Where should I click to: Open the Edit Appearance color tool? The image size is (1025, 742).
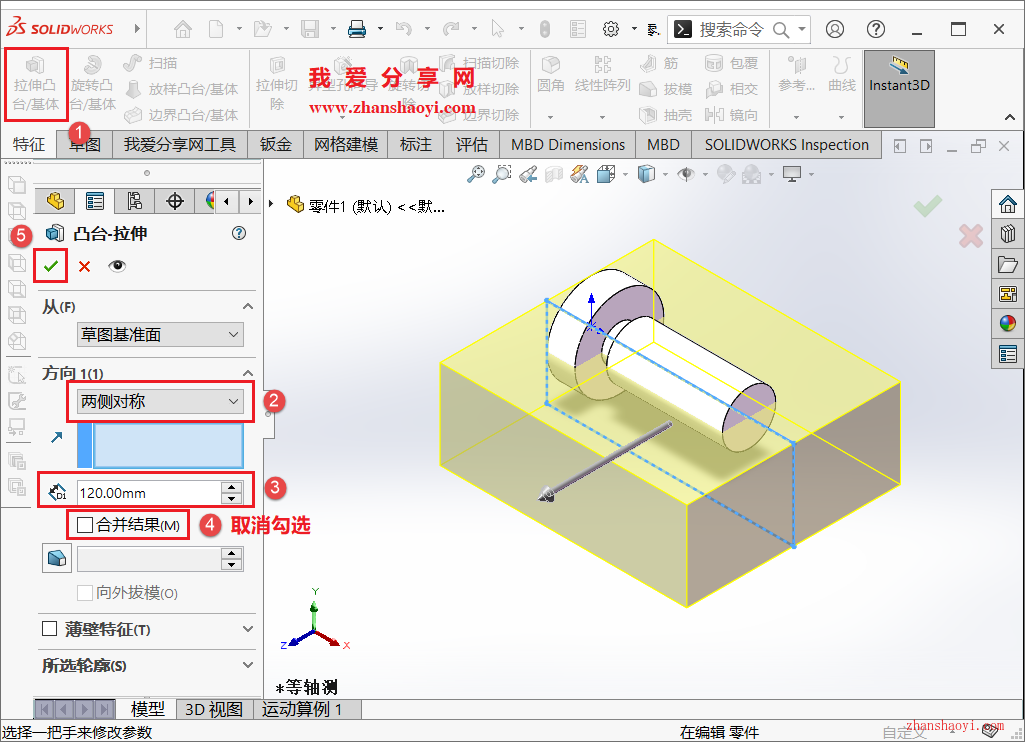tap(725, 174)
